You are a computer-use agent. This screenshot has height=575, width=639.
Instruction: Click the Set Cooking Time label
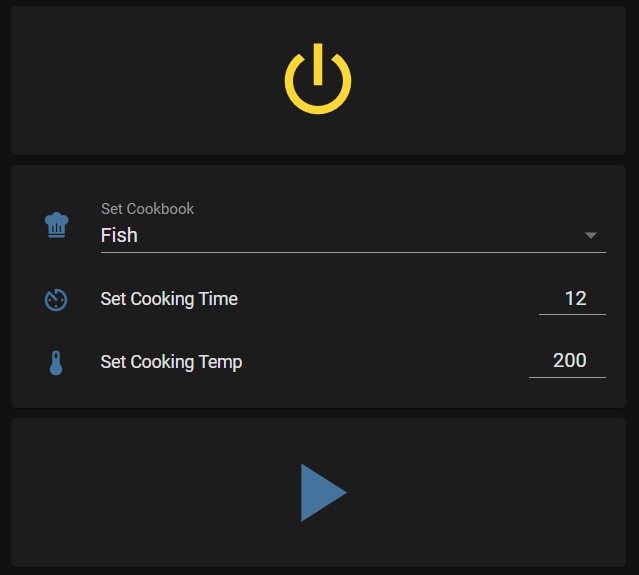pyautogui.click(x=169, y=299)
